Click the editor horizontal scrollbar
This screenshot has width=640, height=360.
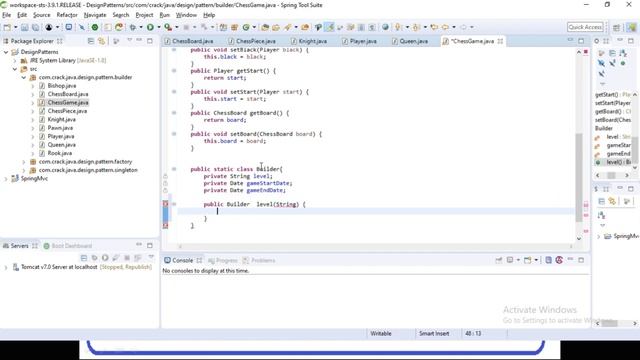376,246
